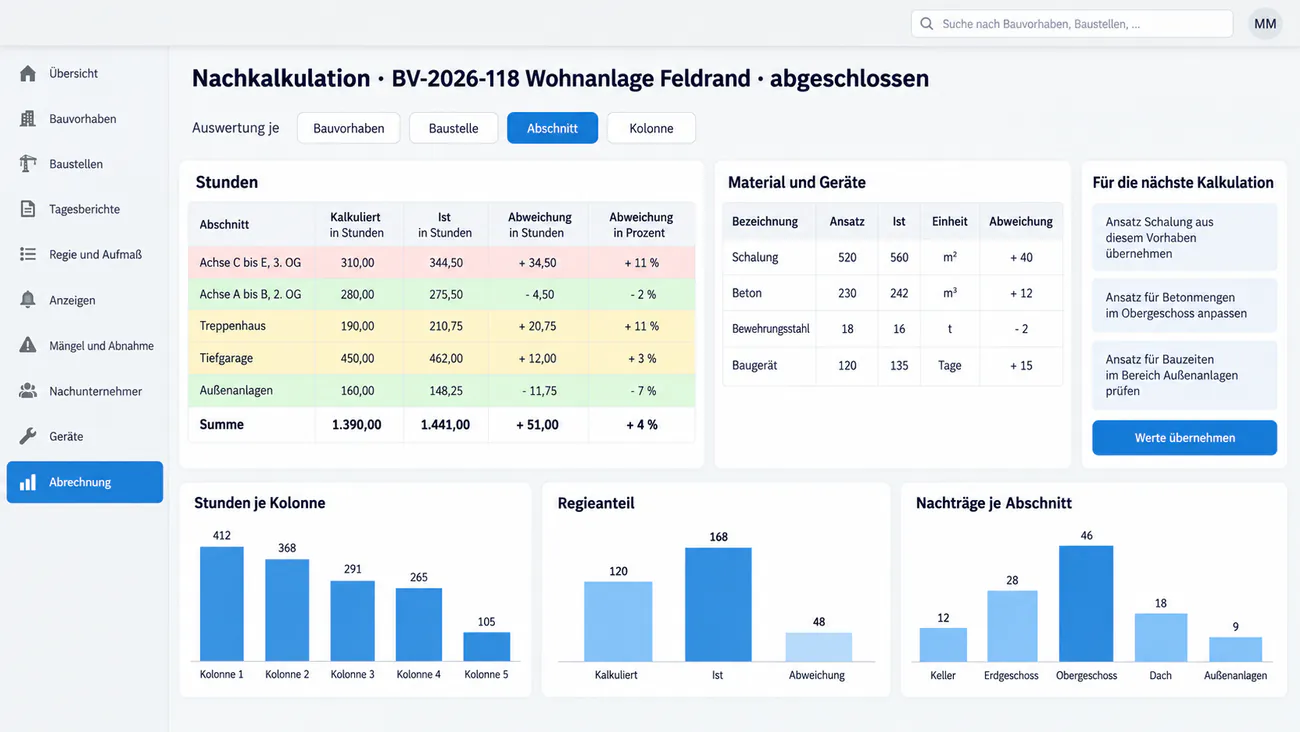This screenshot has height=732, width=1300.
Task: Click the Tiefgarage row label
Action: [226, 358]
